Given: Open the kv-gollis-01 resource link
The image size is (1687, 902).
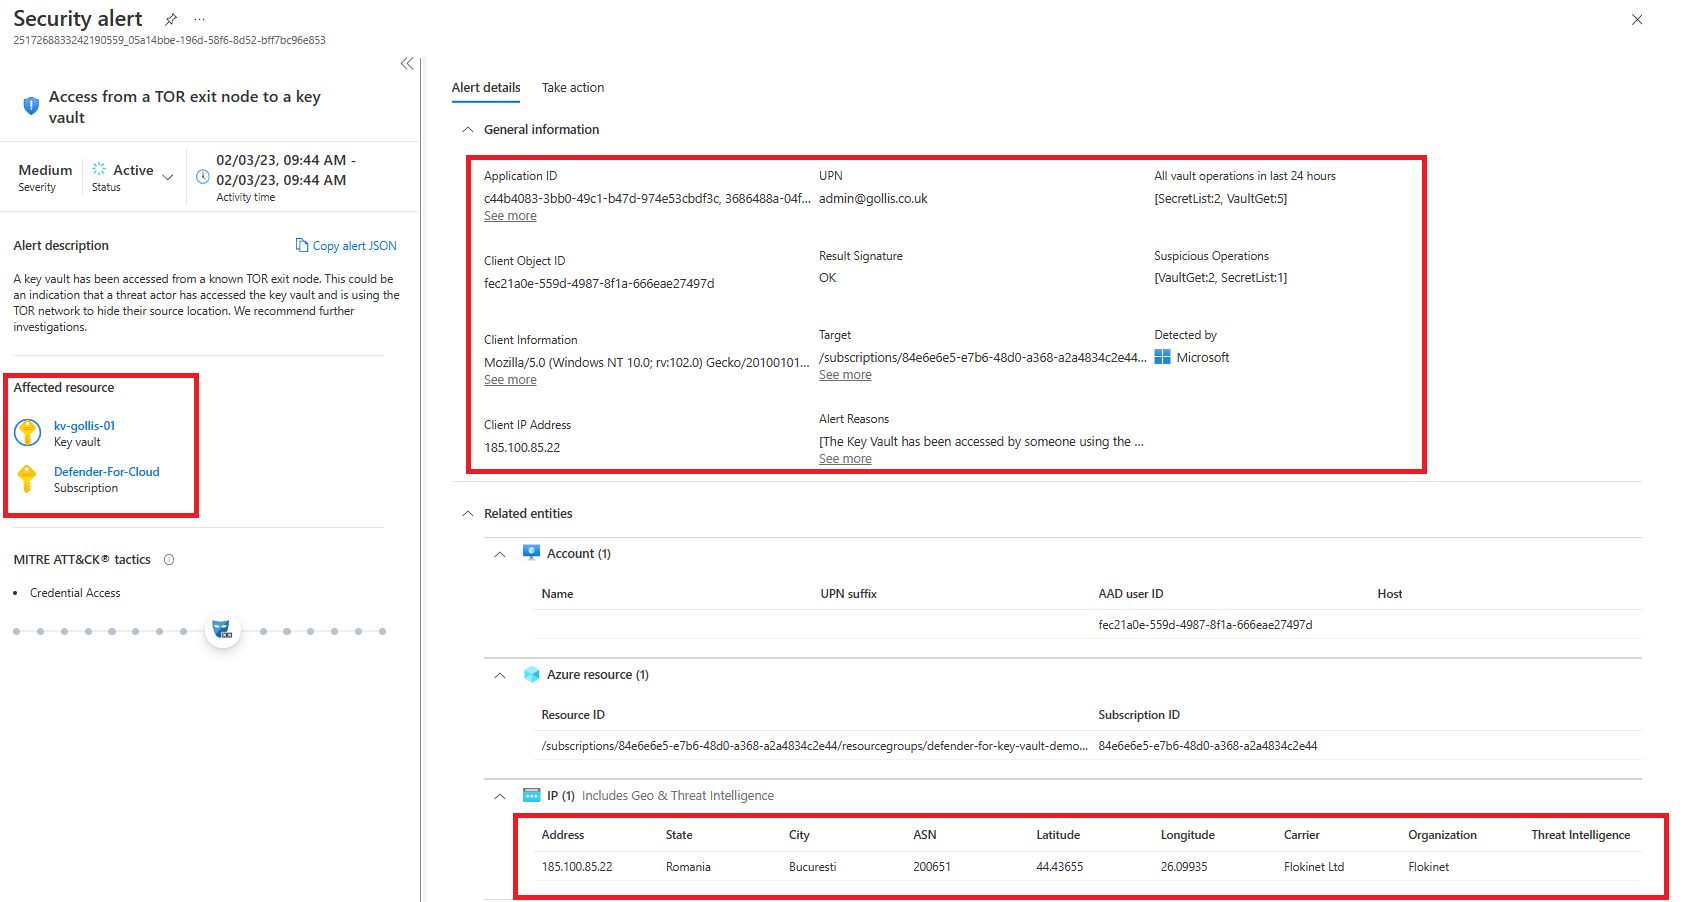Looking at the screenshot, I should pos(84,426).
